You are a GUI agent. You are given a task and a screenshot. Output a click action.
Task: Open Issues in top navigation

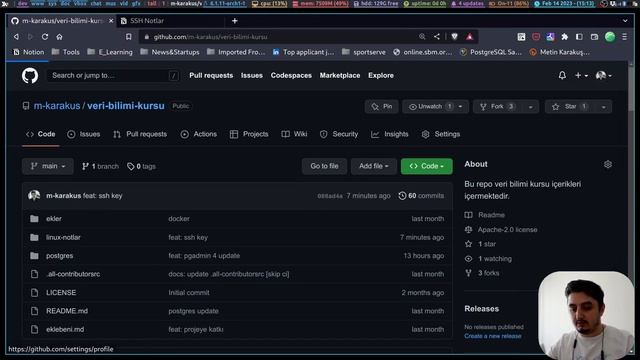click(252, 76)
